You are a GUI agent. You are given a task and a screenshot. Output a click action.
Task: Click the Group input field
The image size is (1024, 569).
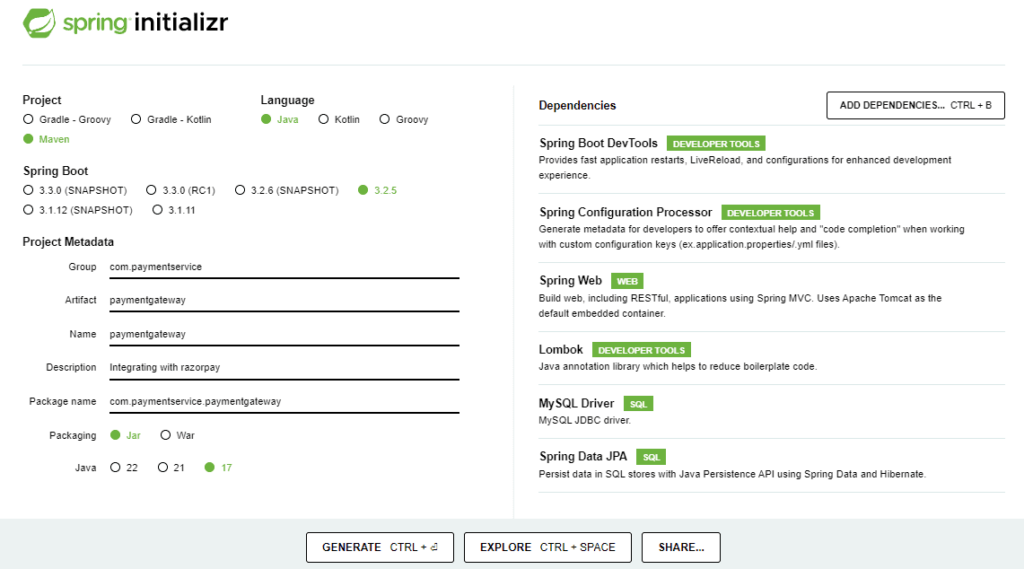tap(283, 267)
